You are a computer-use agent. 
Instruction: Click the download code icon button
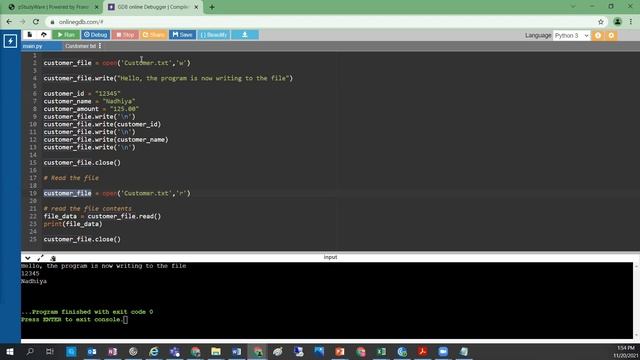tap(244, 35)
